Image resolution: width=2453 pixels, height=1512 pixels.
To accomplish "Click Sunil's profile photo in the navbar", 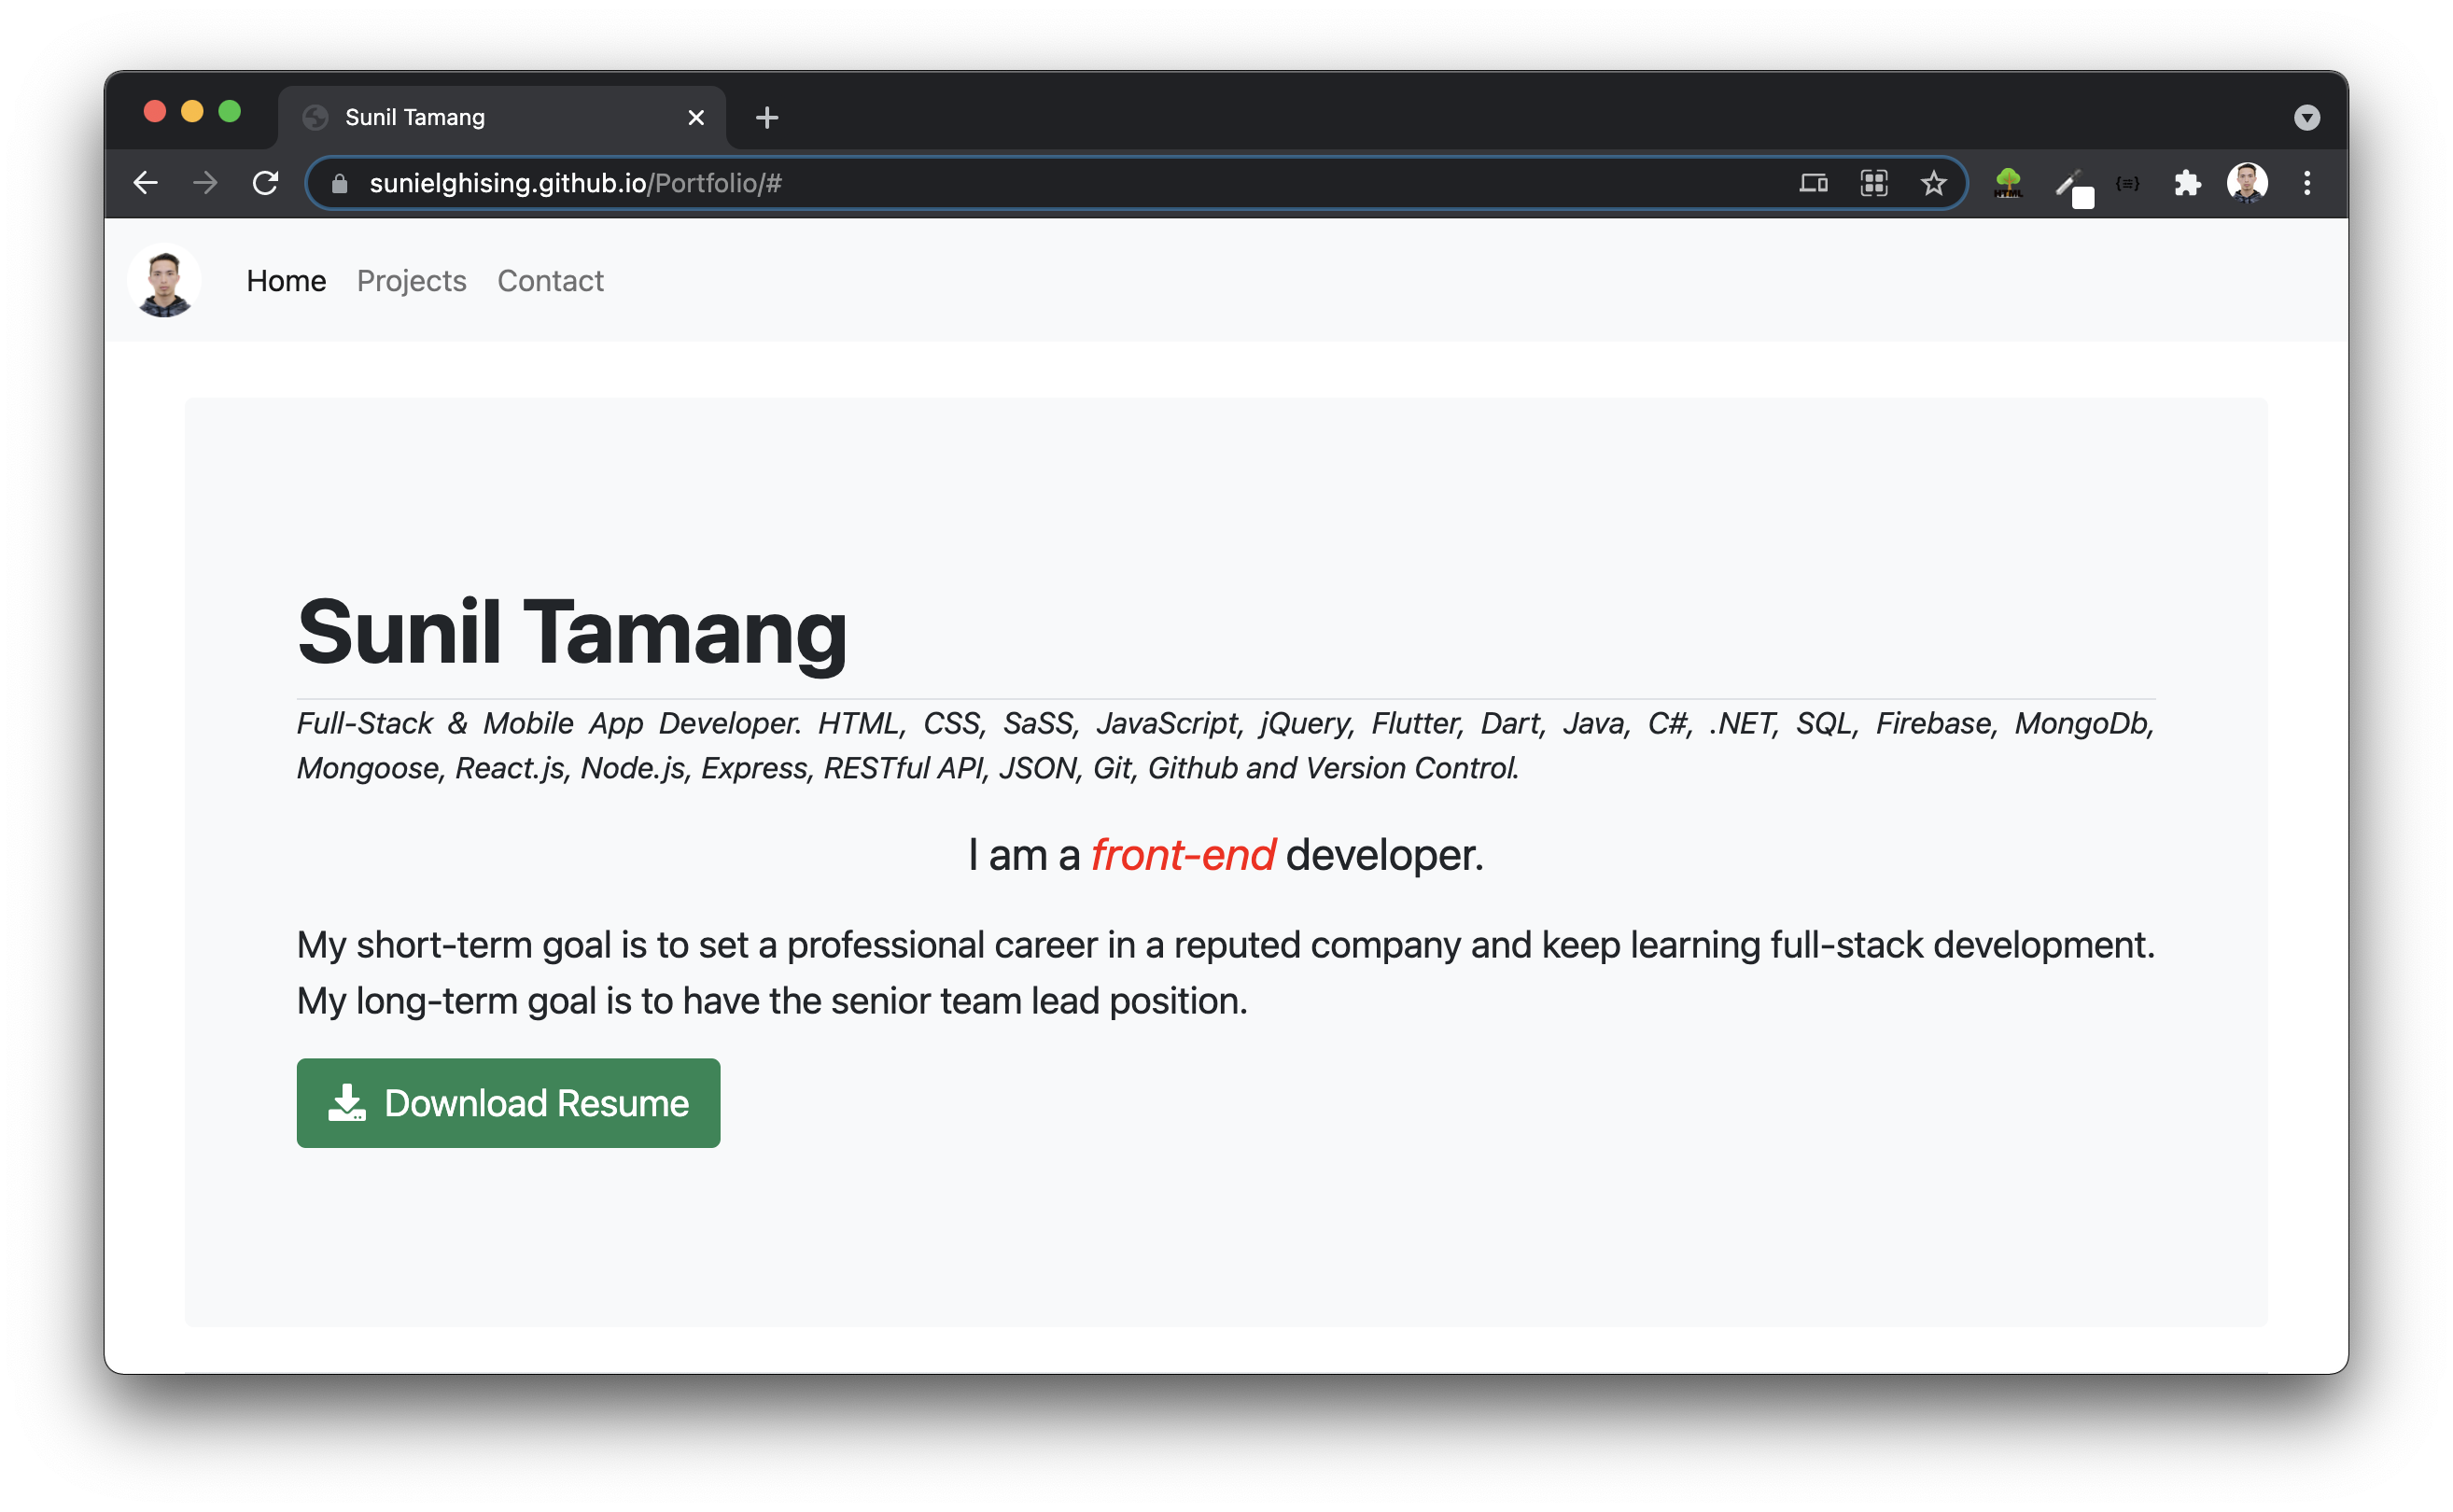I will 166,281.
